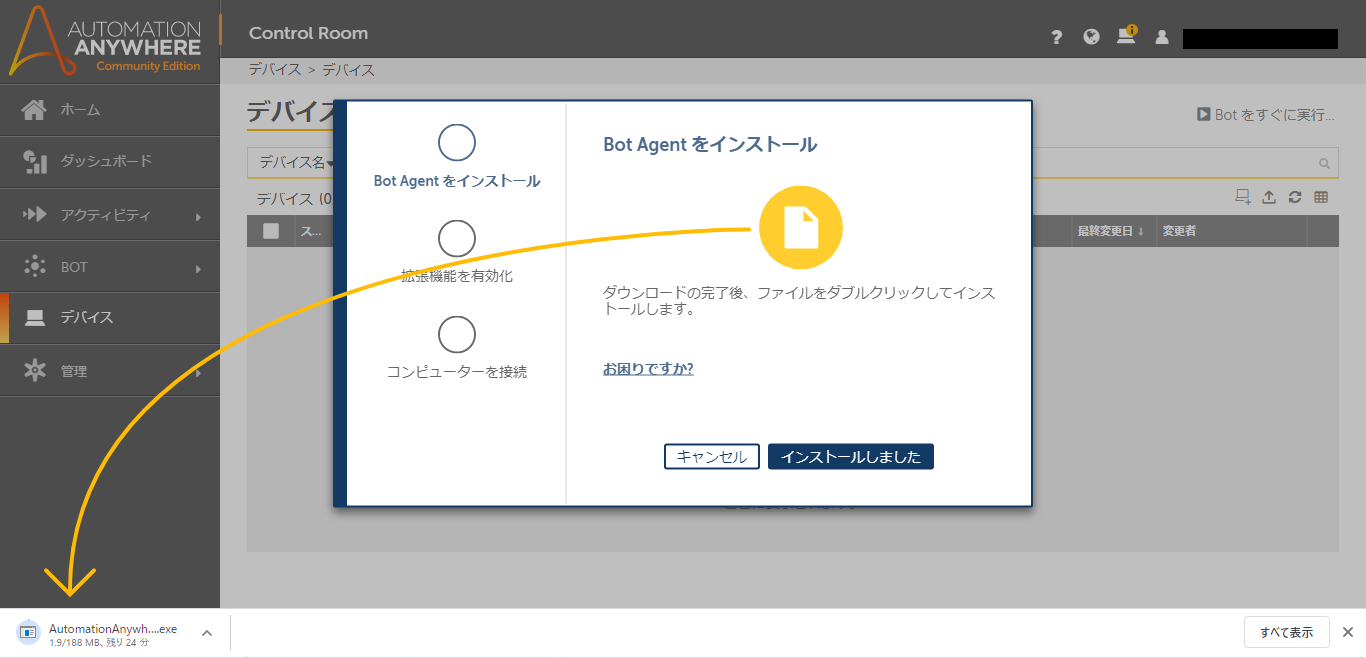Viewport: 1366px width, 658px height.
Task: Expand the Administration submenu arrow
Action: [x=198, y=372]
